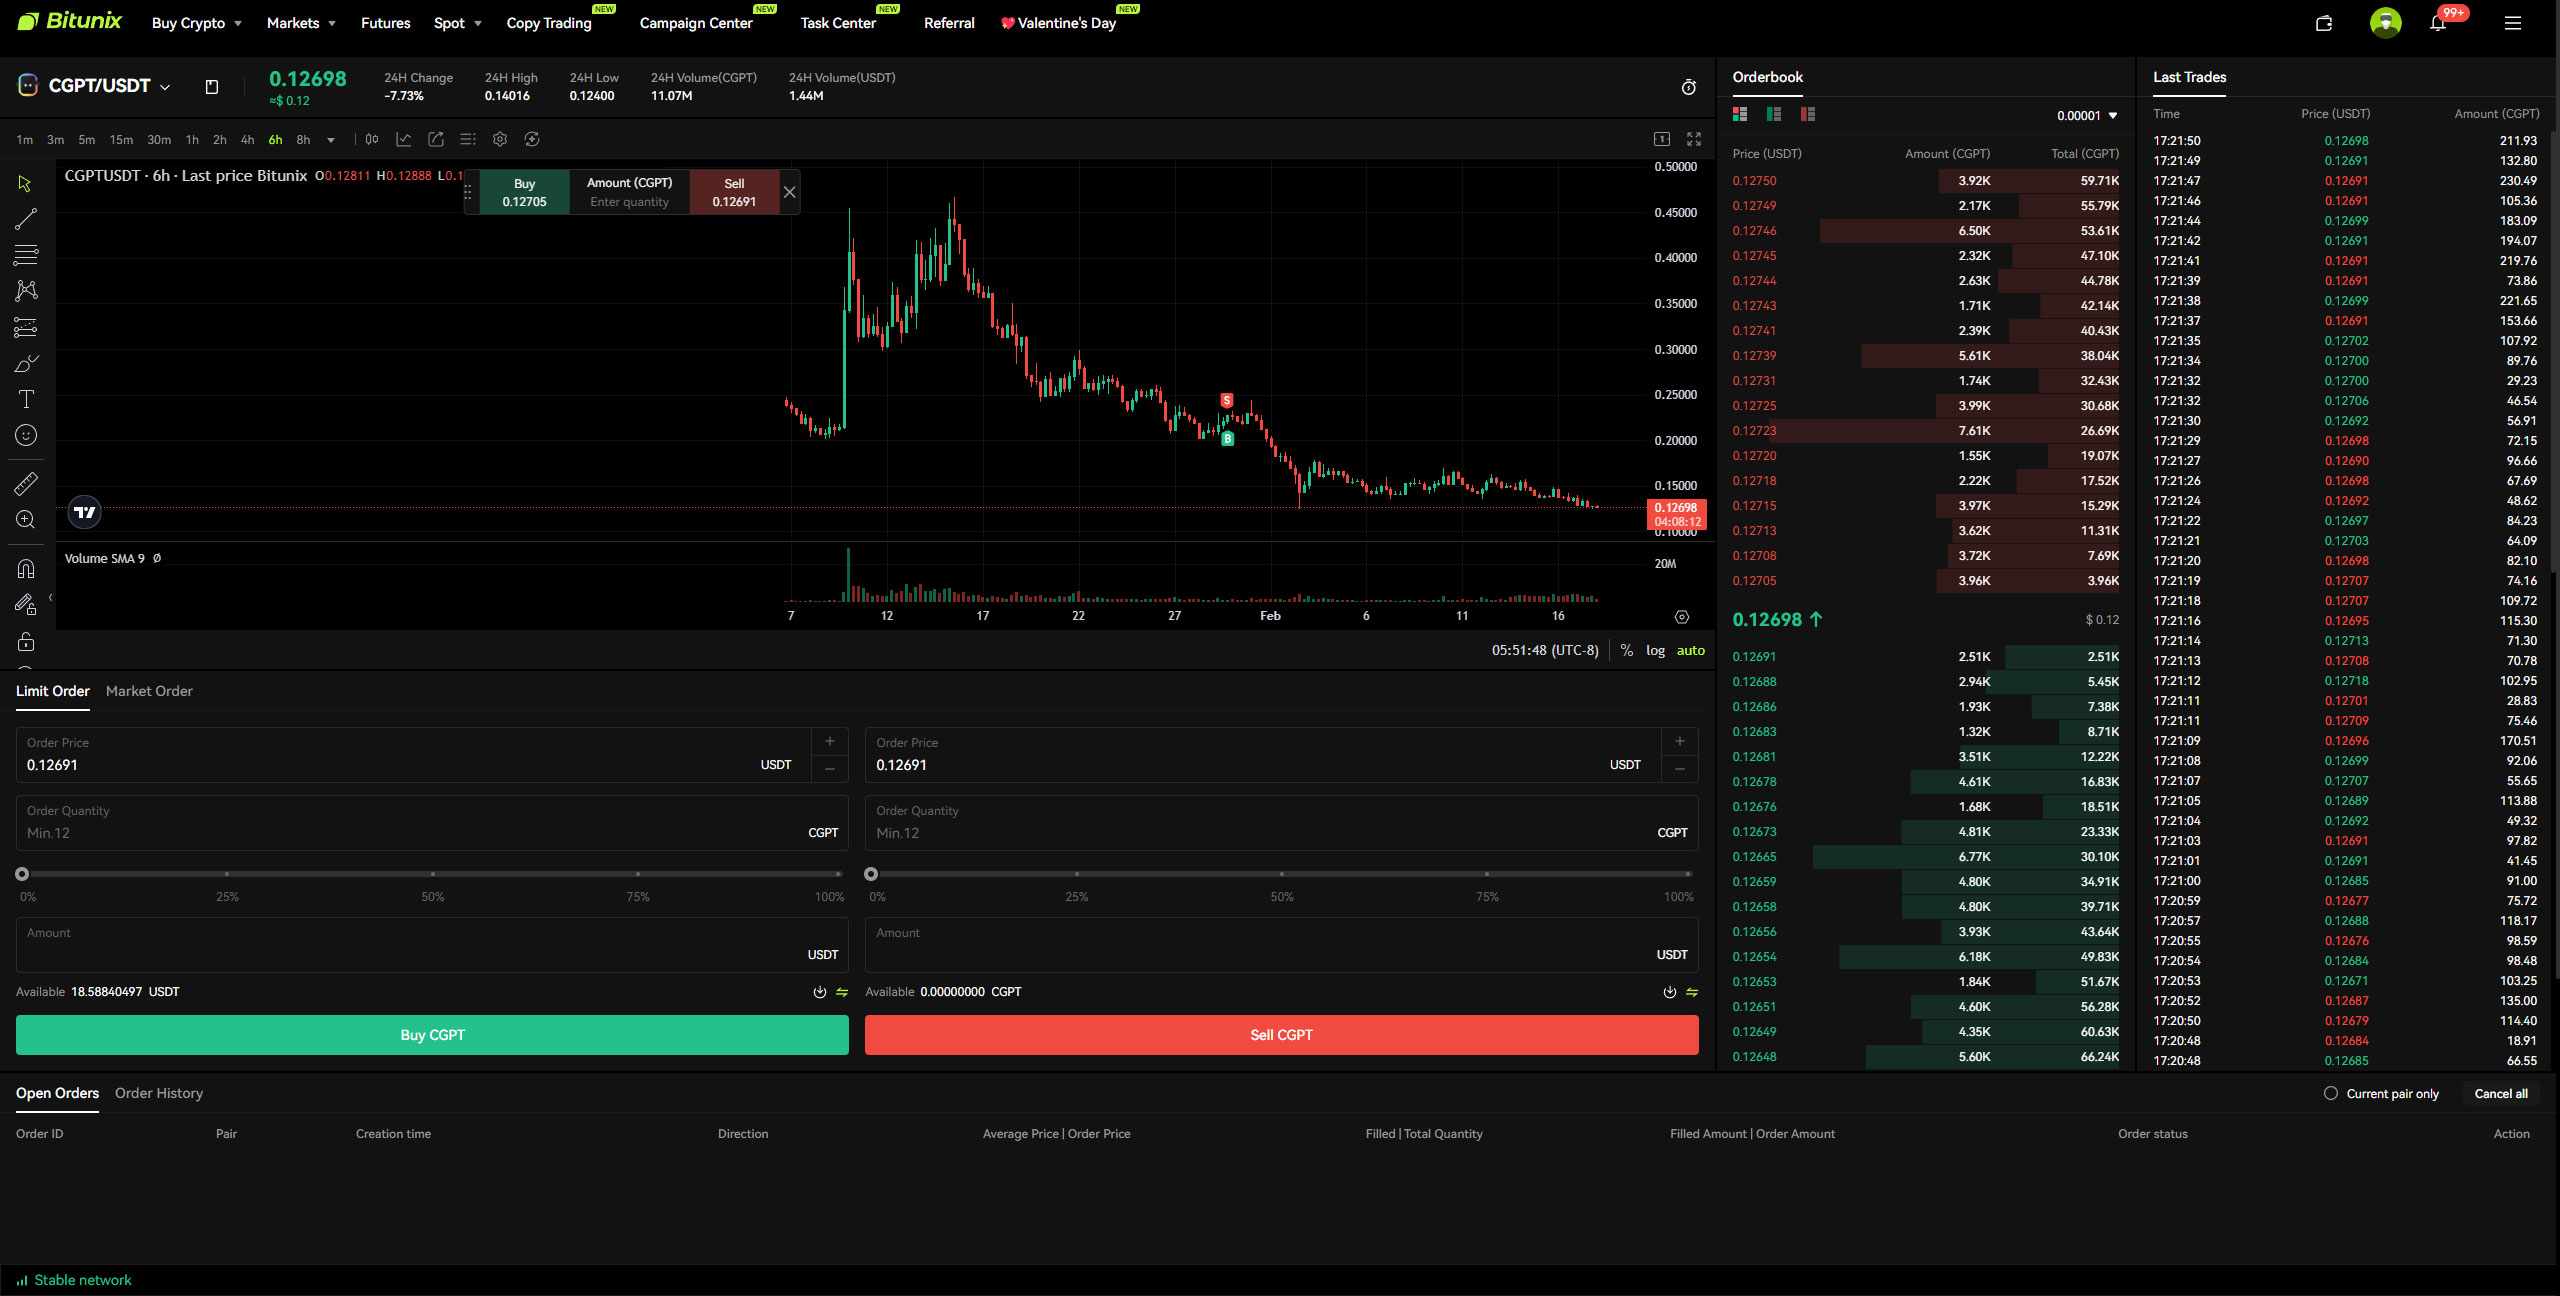2560x1296 pixels.
Task: Enable Current pair only option
Action: click(2331, 1093)
